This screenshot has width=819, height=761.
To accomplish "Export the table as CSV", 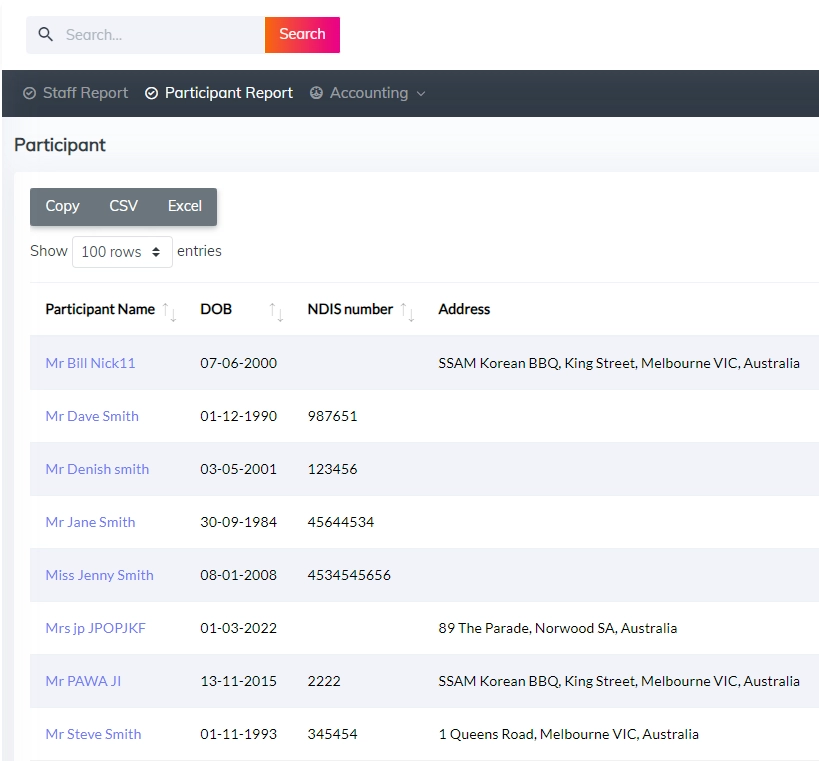I will 124,206.
